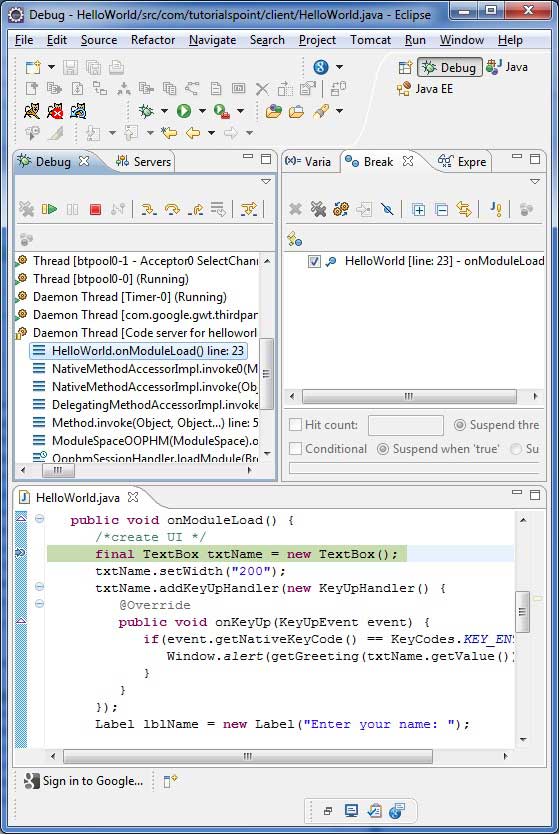Click Drop to Frame icon
560x835 pixels.
(218, 209)
